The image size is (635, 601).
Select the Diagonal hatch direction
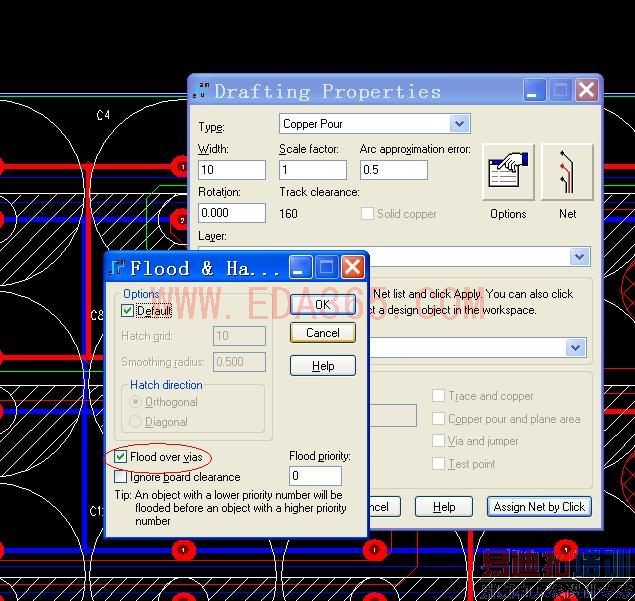[x=135, y=422]
